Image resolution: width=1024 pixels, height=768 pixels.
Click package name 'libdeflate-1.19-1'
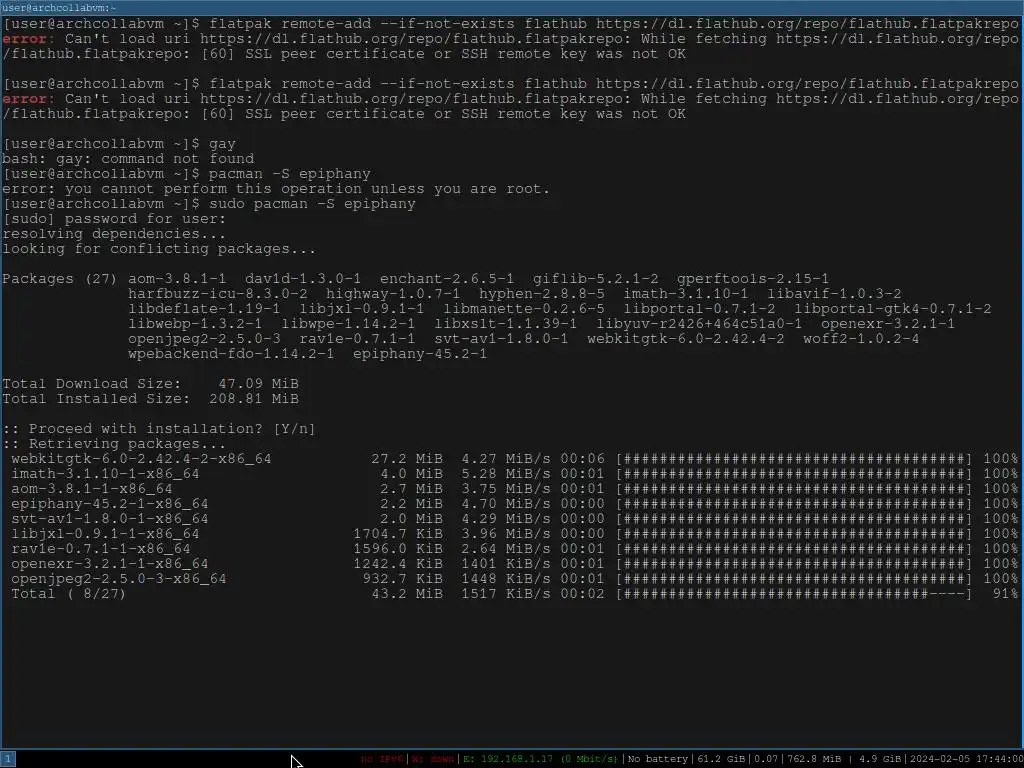pos(204,309)
